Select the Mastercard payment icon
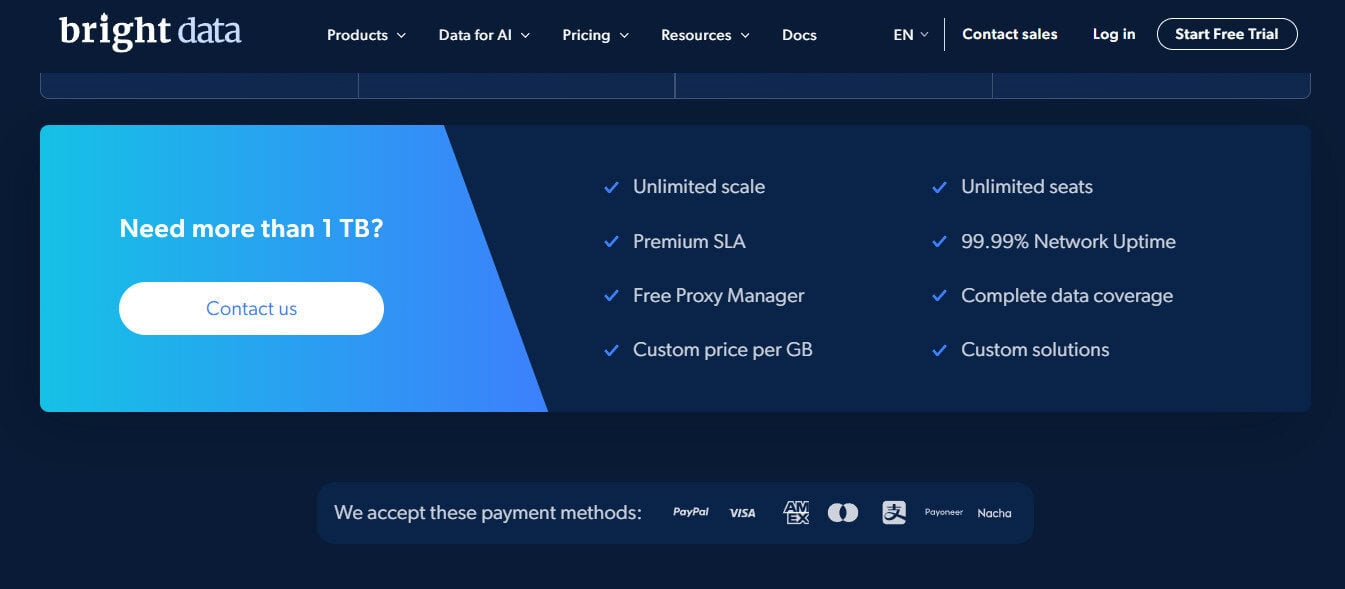 [843, 513]
